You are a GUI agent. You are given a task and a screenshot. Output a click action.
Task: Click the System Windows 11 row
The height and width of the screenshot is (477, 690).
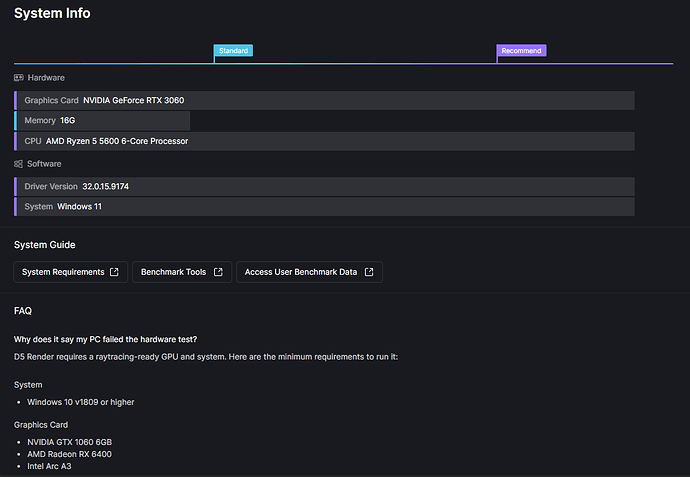point(324,206)
